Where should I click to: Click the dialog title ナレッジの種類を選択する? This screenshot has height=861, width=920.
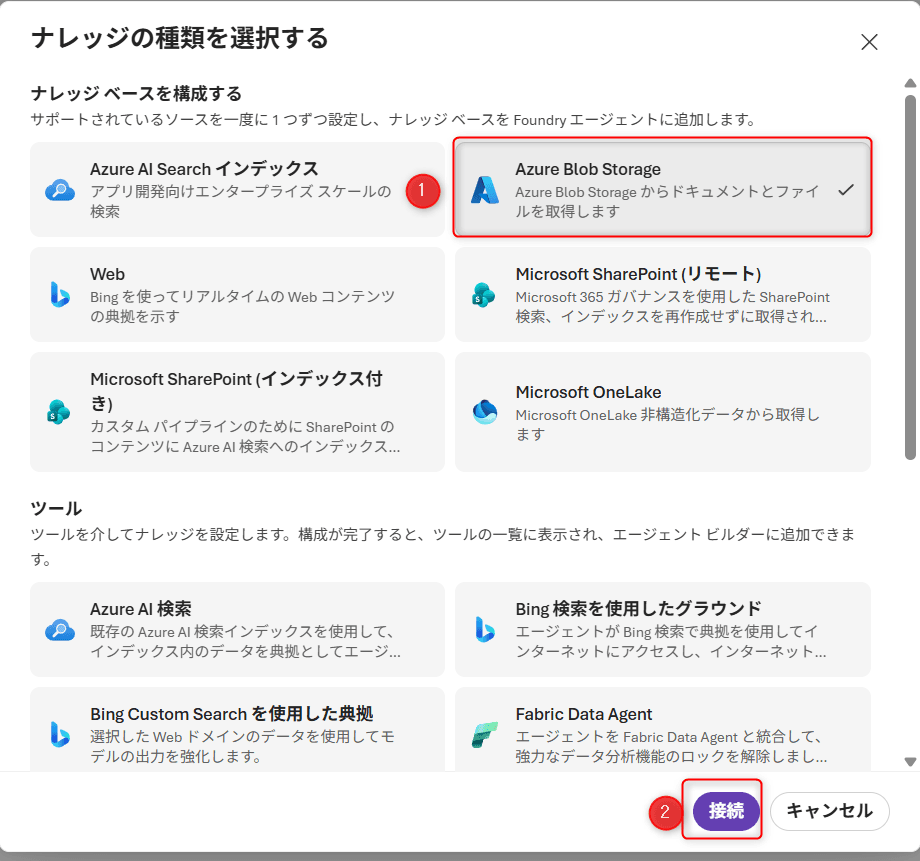[180, 38]
